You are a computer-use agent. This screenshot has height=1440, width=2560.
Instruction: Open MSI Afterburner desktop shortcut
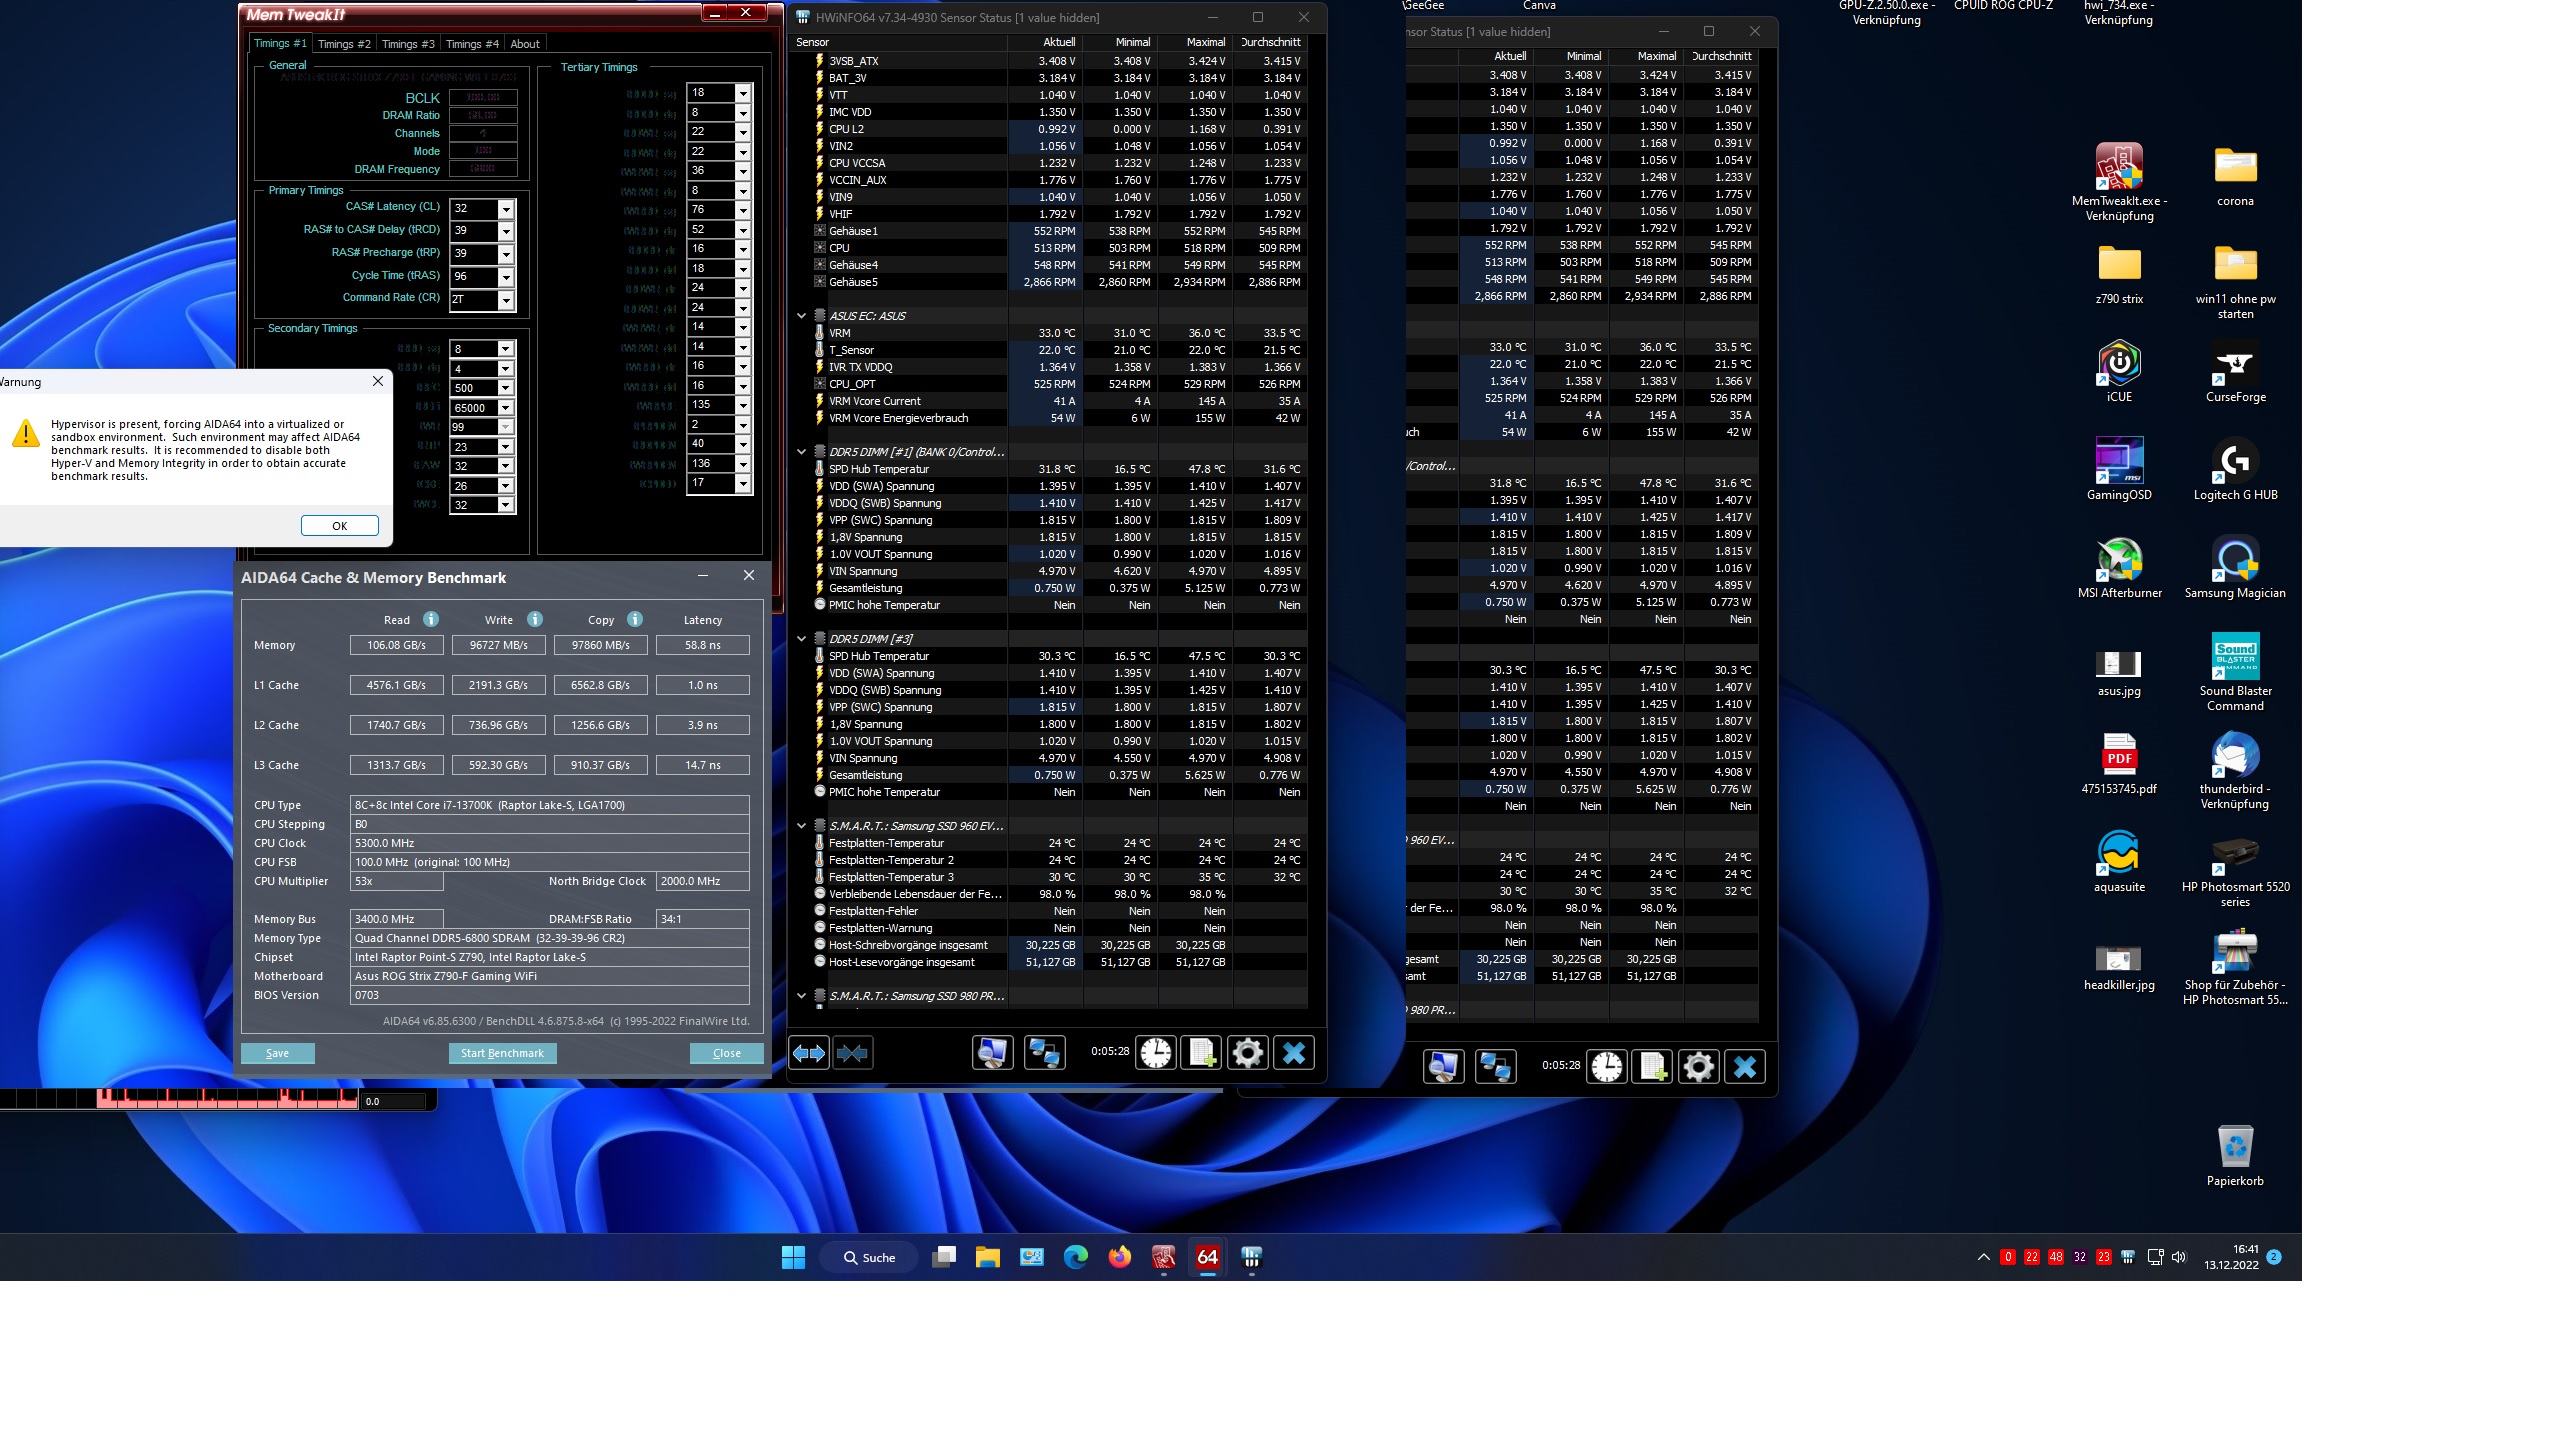click(x=2118, y=561)
